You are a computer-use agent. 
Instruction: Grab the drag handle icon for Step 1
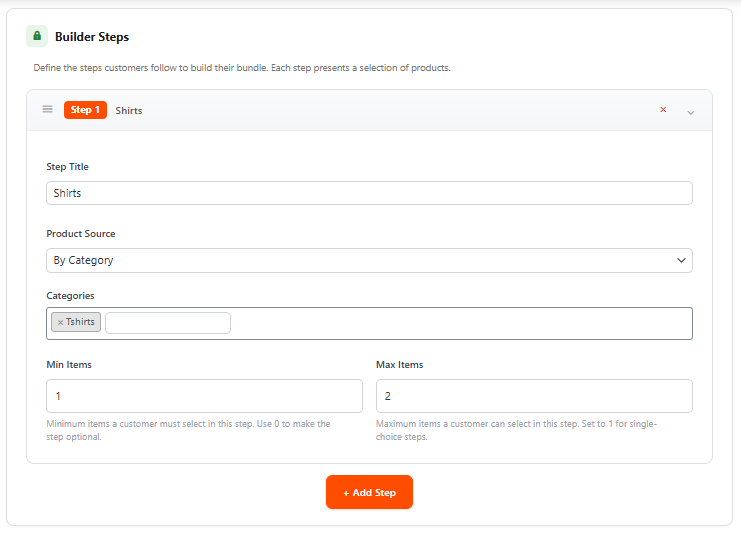click(47, 110)
